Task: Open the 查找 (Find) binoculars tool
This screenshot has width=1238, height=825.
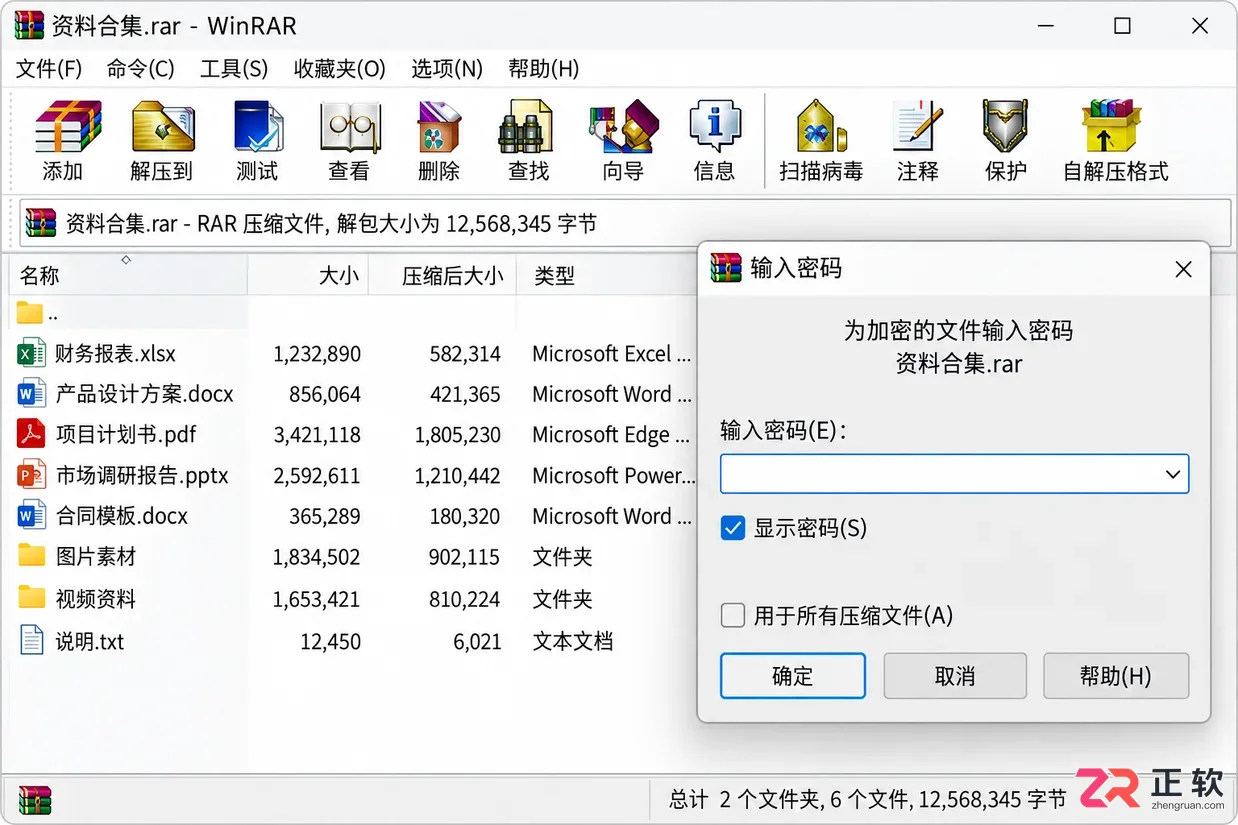Action: 526,127
